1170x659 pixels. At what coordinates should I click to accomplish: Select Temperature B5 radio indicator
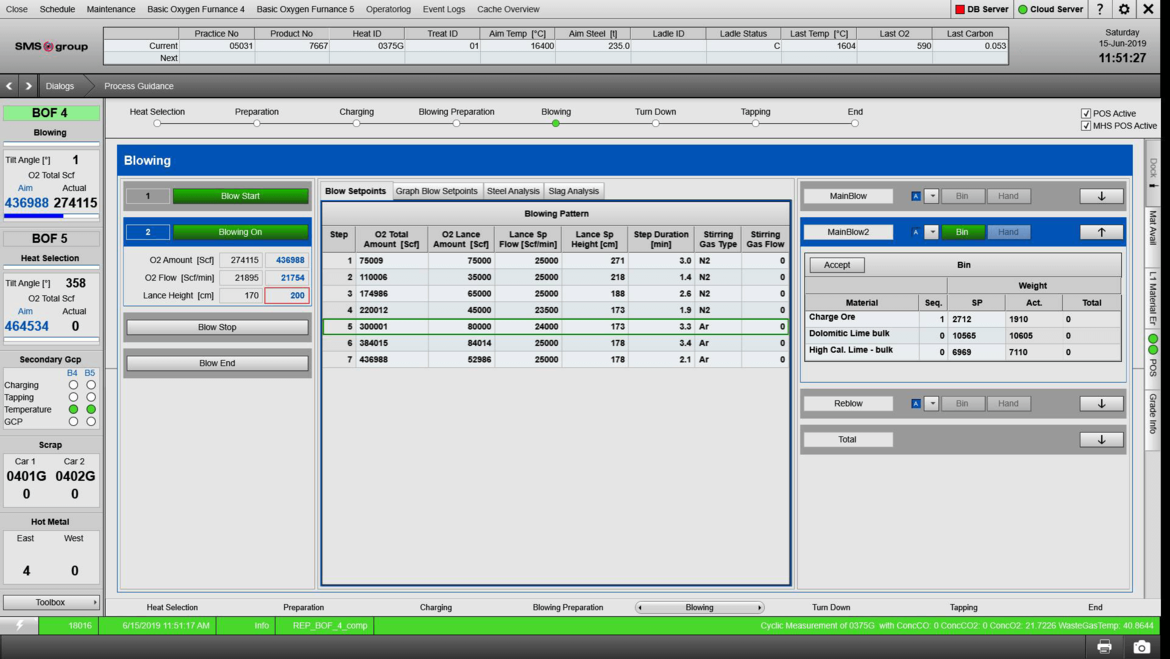[91, 409]
